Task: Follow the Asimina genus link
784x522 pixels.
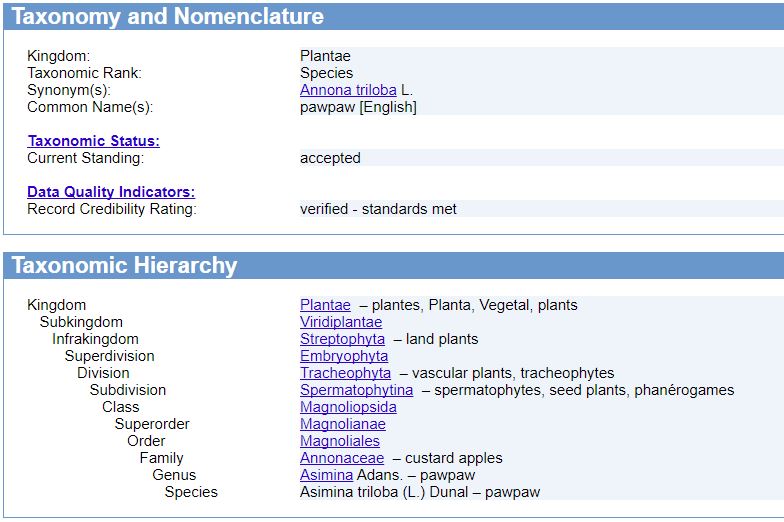Action: (326, 475)
